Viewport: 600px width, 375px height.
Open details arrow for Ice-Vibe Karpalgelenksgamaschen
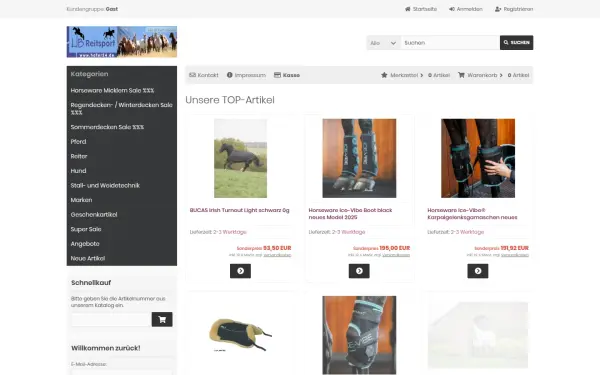478,271
